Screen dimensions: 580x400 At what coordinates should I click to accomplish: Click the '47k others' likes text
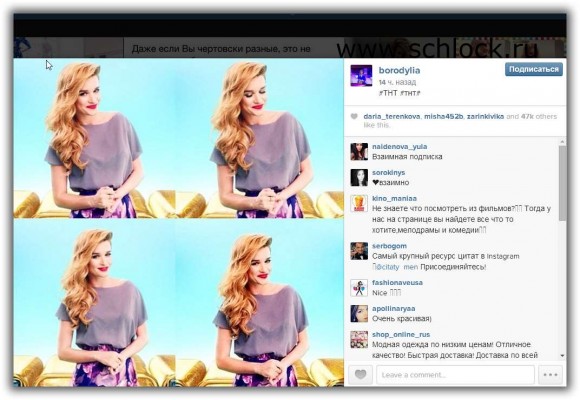point(539,117)
